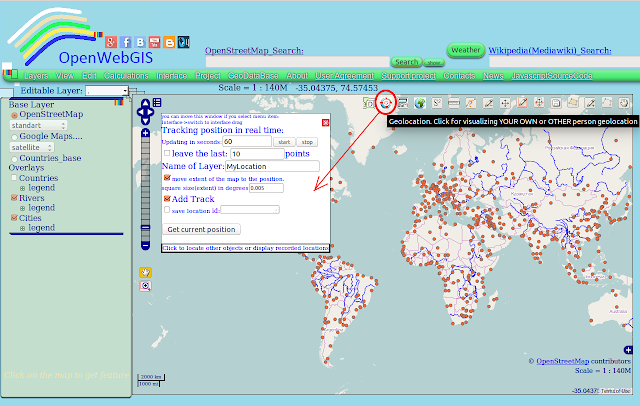Viewport: 640px width, 406px height.
Task: Select the OpenStreetMap base layer radio button
Action: 14,115
